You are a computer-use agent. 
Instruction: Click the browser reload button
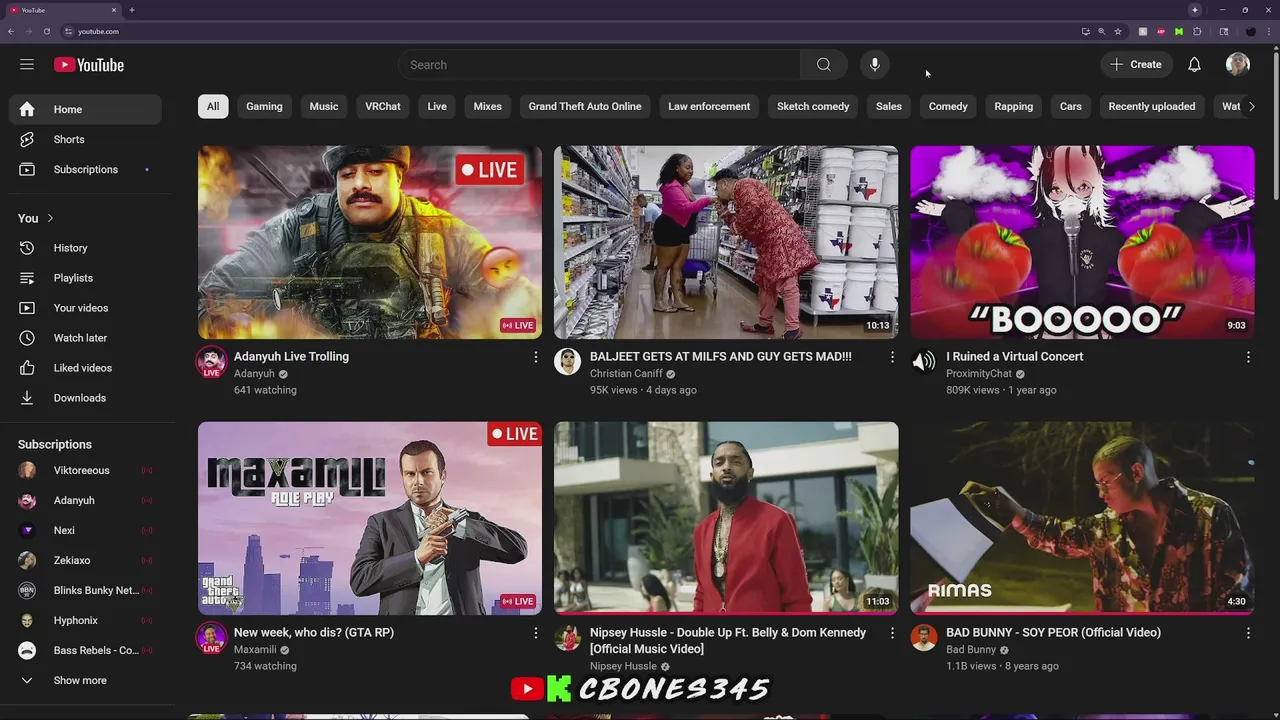point(46,31)
